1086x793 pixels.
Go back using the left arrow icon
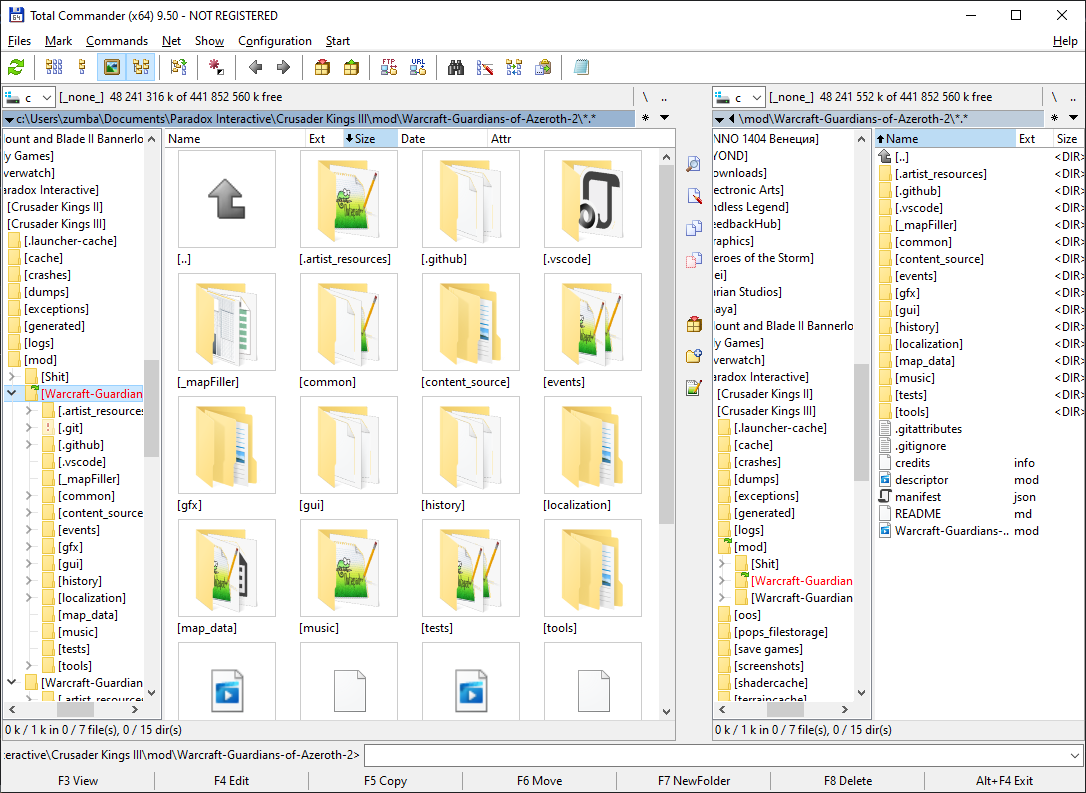click(x=255, y=67)
